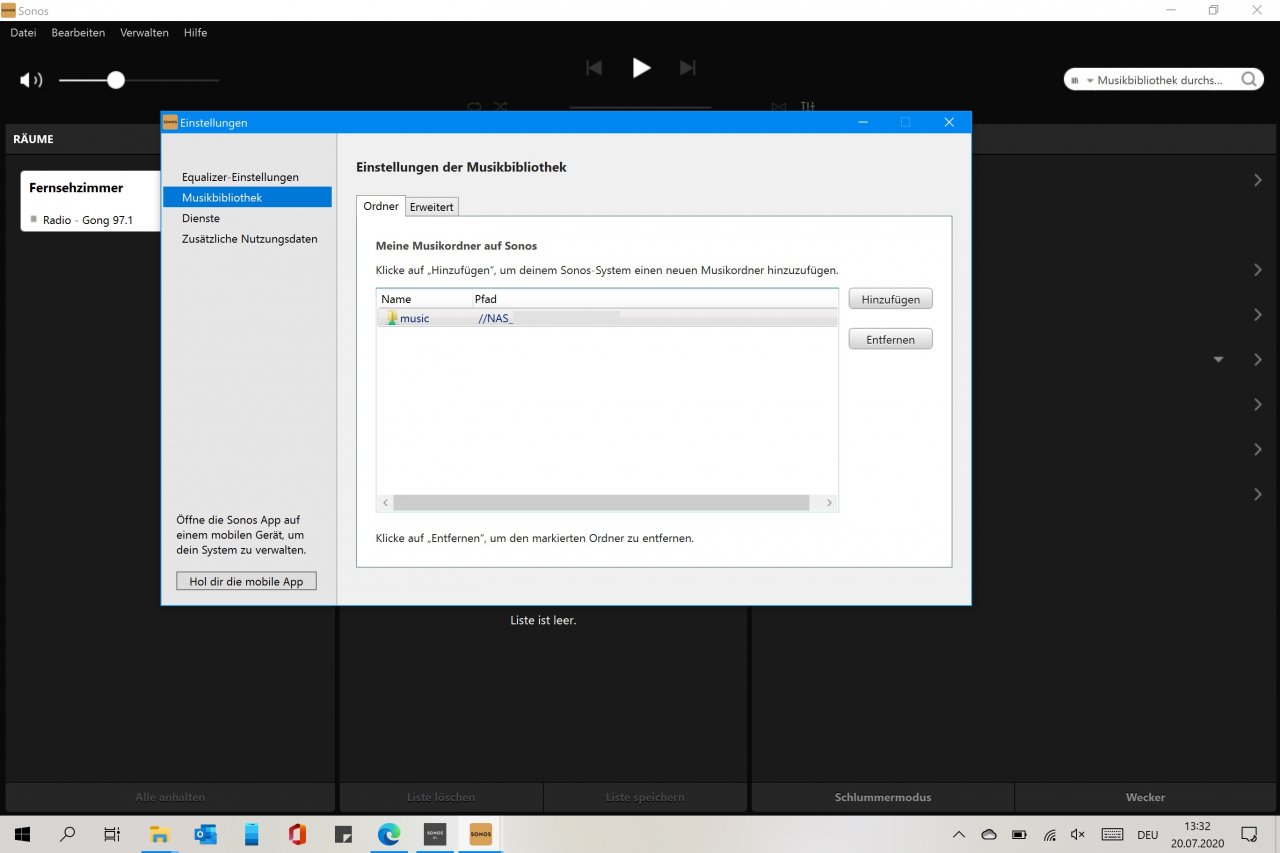Click the muted system volume tray icon
This screenshot has height=853, width=1280.
[1078, 834]
